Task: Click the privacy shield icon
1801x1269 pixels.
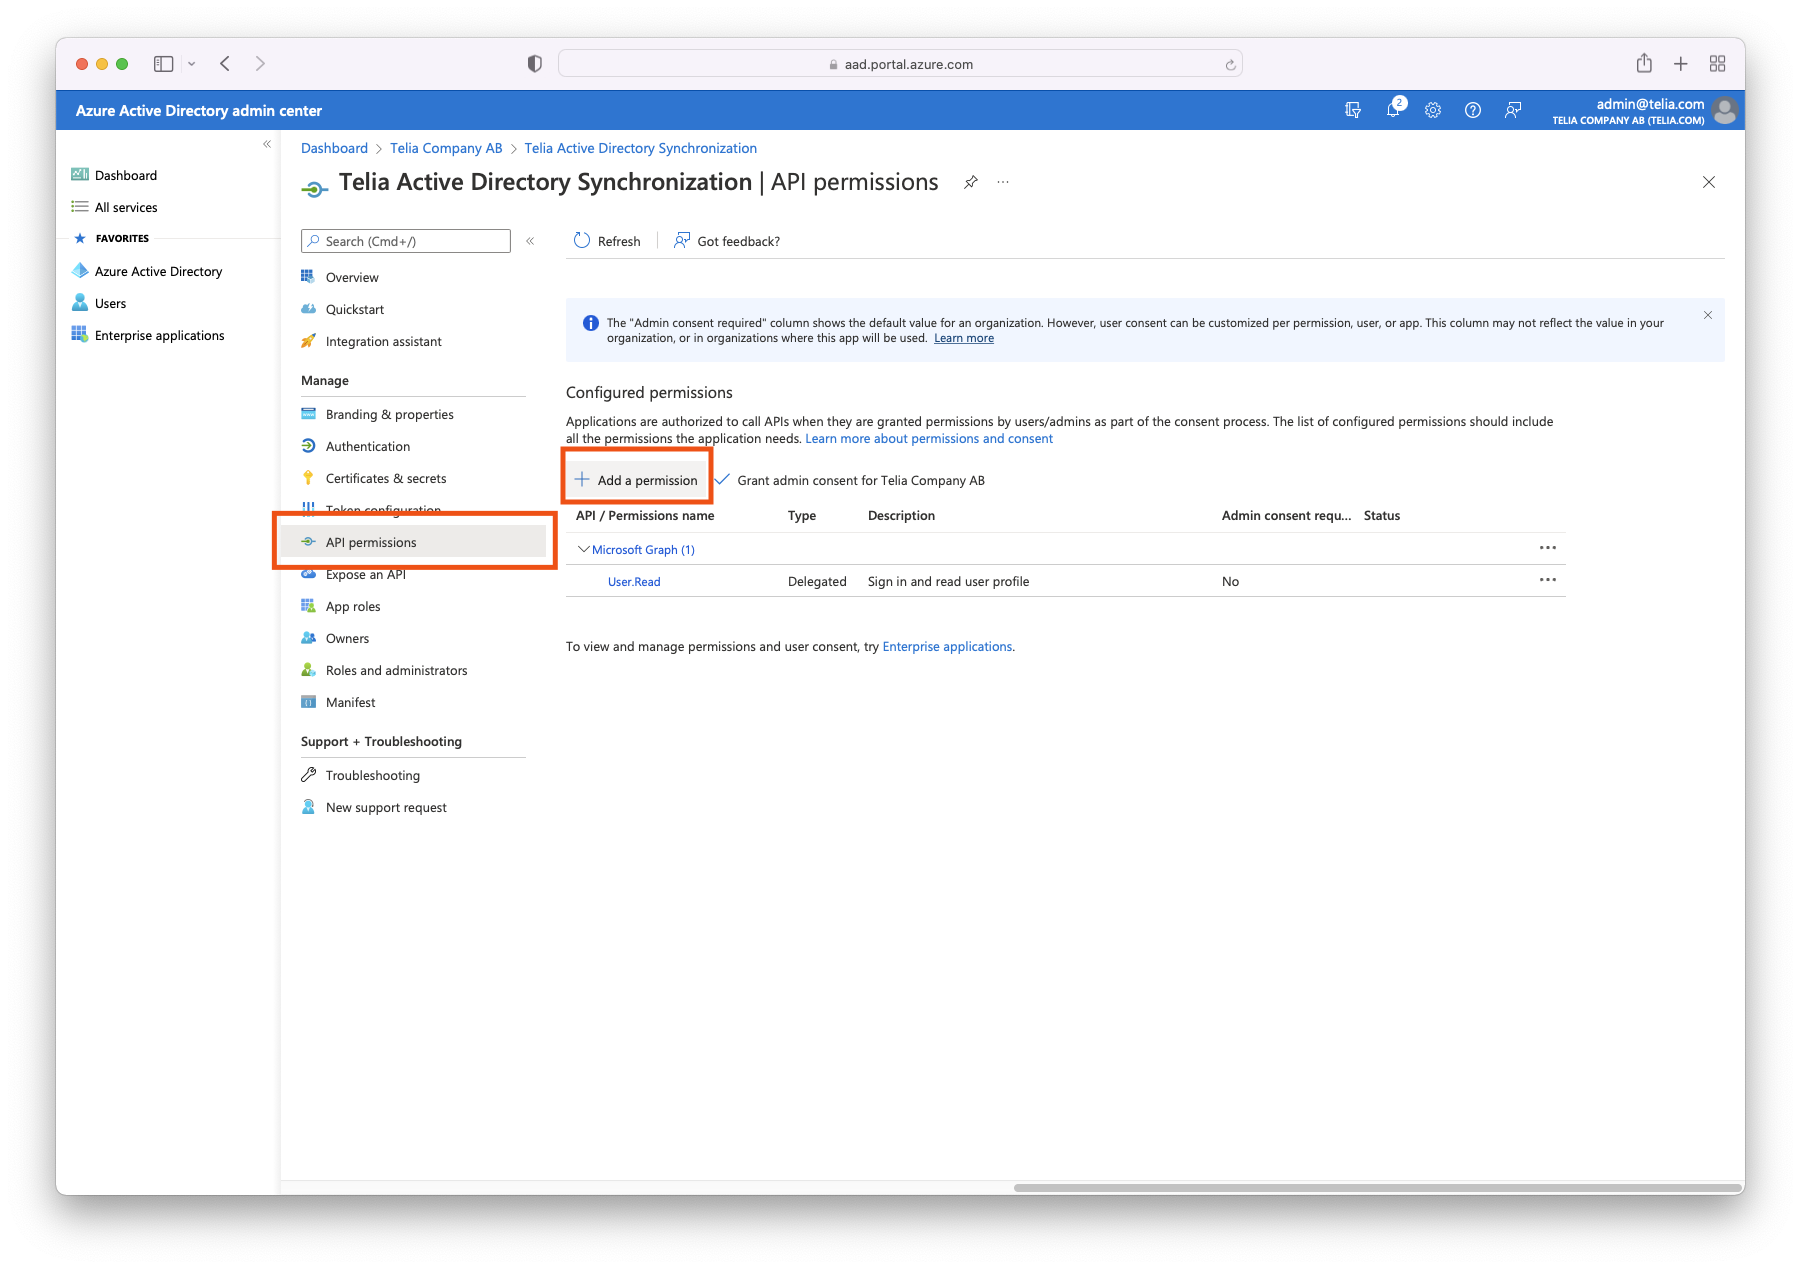Action: coord(535,63)
